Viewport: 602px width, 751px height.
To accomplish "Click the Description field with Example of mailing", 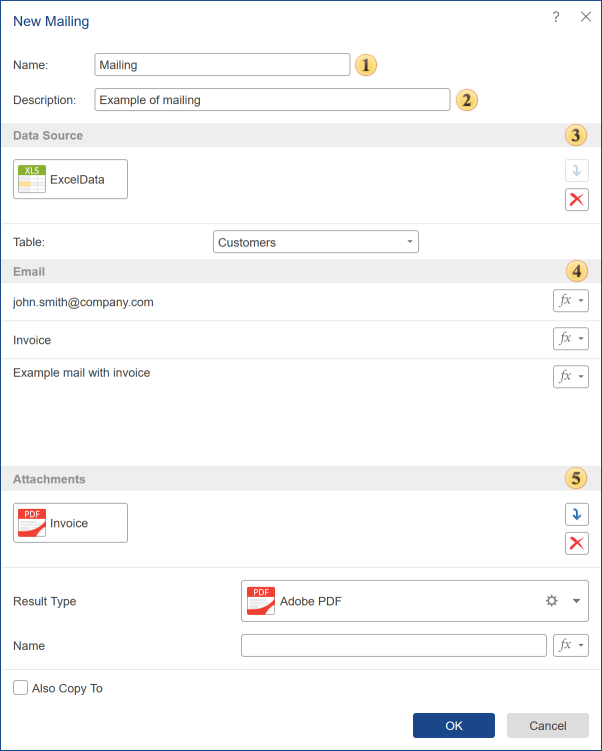I will coord(272,100).
